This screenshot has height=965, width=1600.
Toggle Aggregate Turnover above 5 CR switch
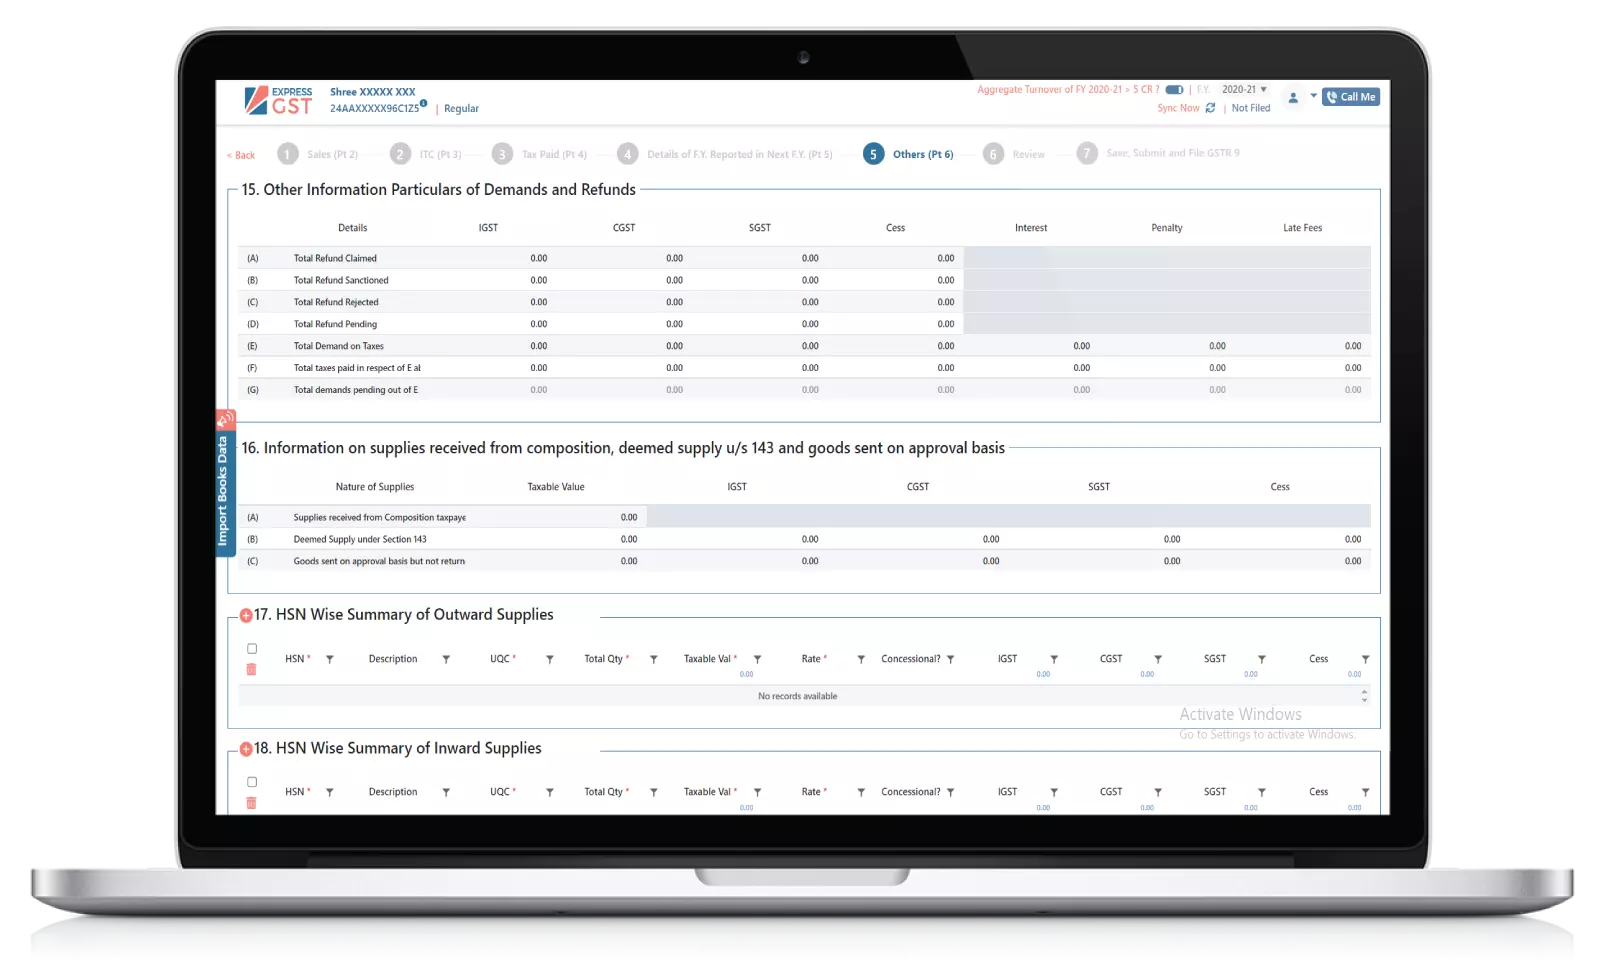coord(1174,90)
